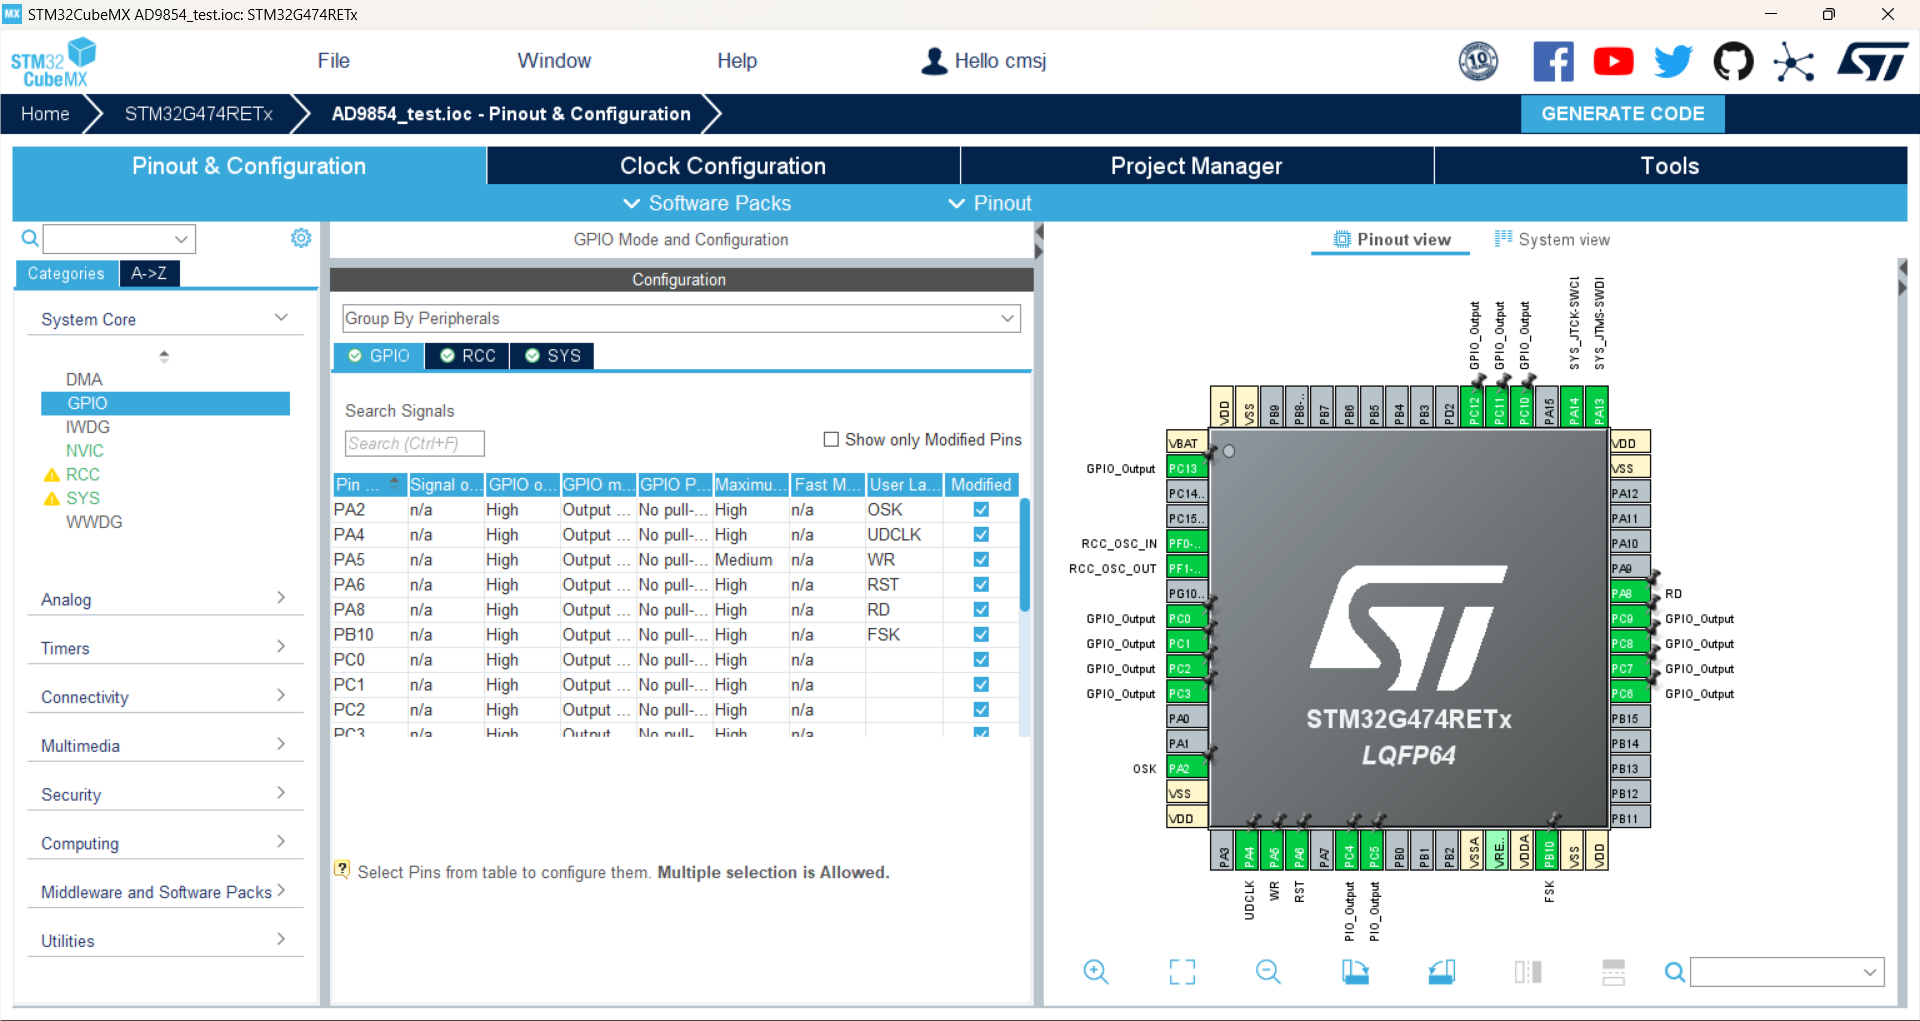The width and height of the screenshot is (1920, 1021).
Task: Click the flip horizontal view icon
Action: [x=1528, y=971]
